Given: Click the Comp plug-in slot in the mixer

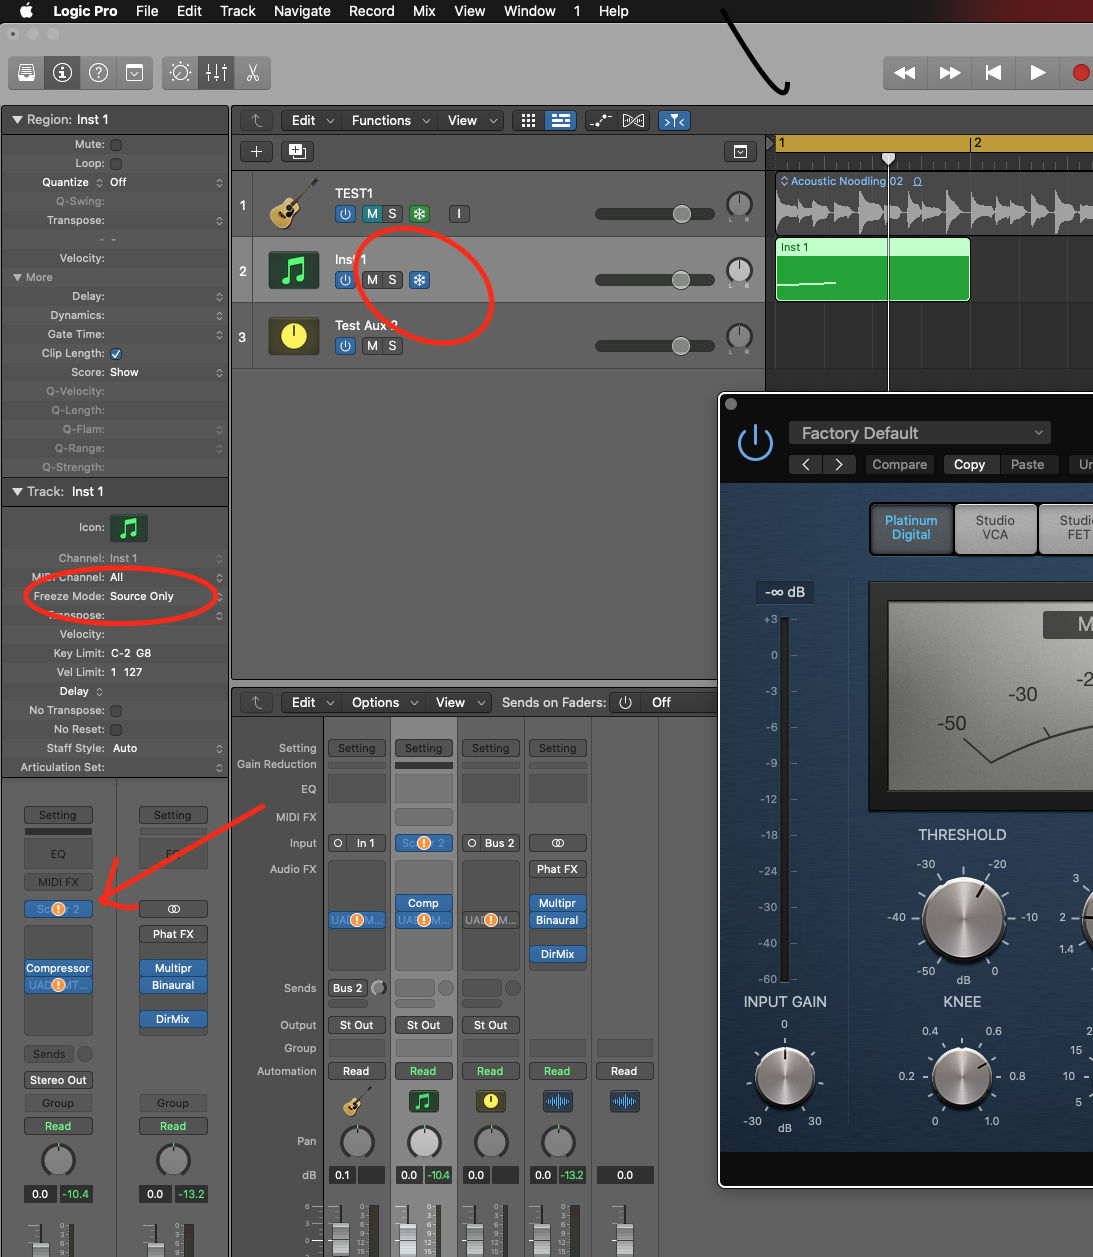Looking at the screenshot, I should (x=423, y=903).
